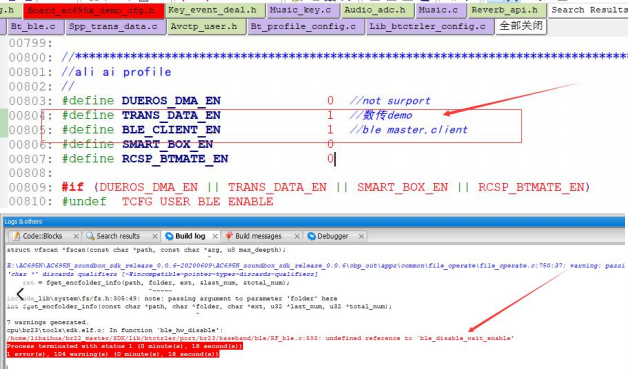This screenshot has width=628, height=369.
Task: Click the BLE_CLIENT_EN define name
Action: (x=171, y=130)
